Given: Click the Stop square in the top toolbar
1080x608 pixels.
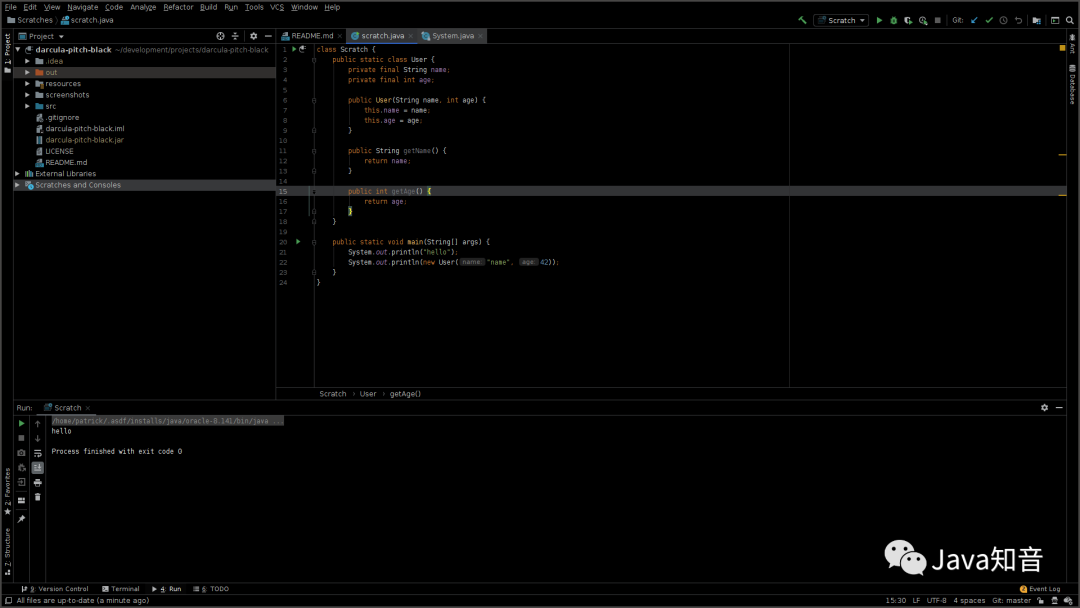Looking at the screenshot, I should coord(937,20).
